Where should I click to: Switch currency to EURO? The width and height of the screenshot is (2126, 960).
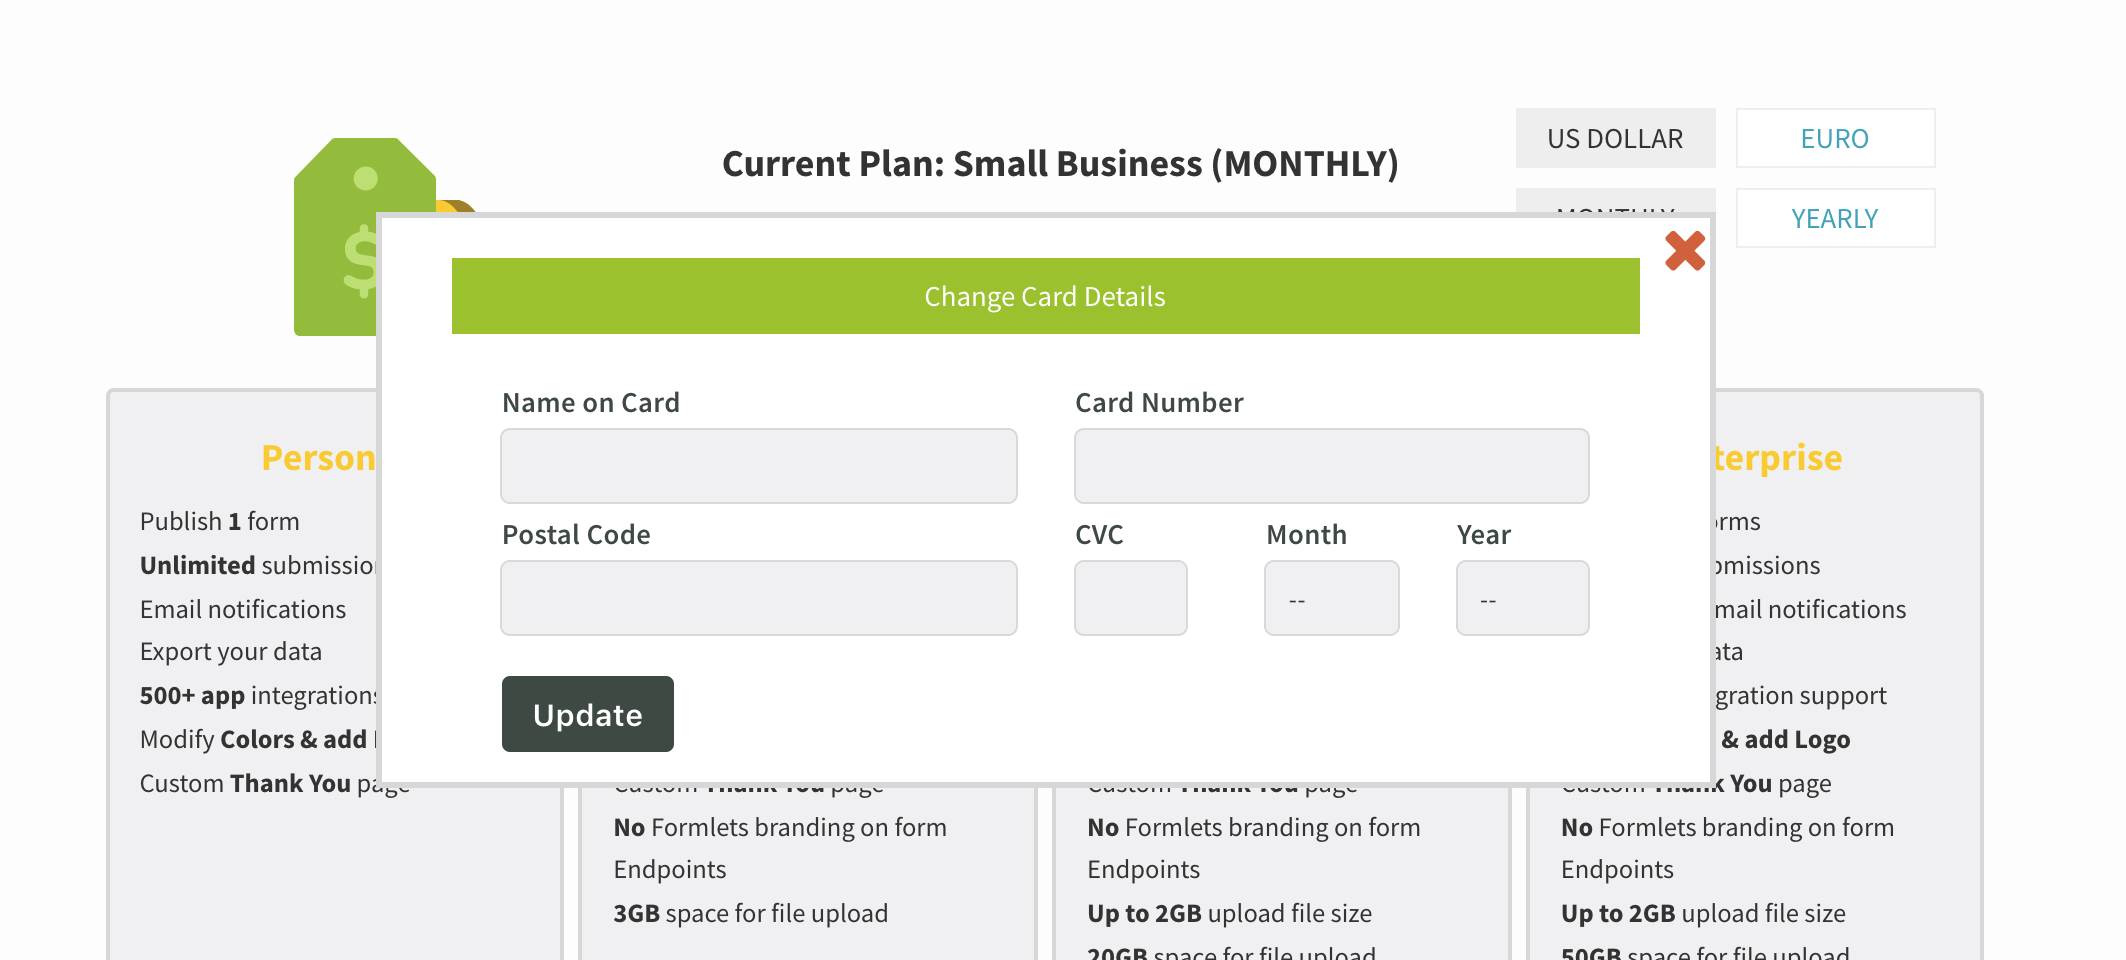pyautogui.click(x=1835, y=138)
